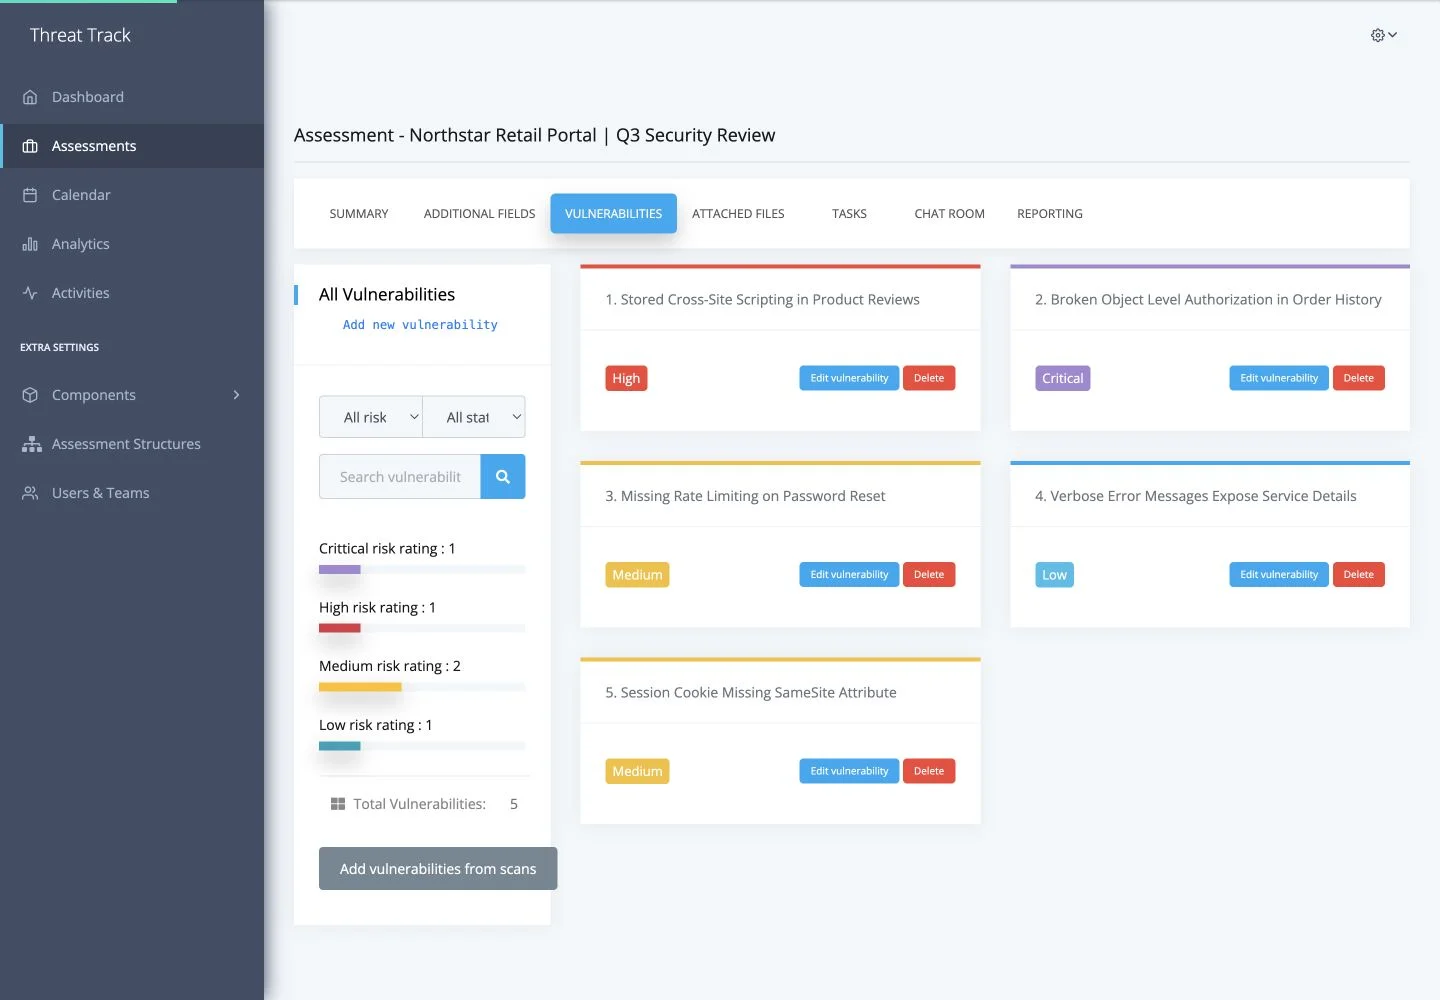Click the Medium risk rating progress bar

(x=422, y=687)
